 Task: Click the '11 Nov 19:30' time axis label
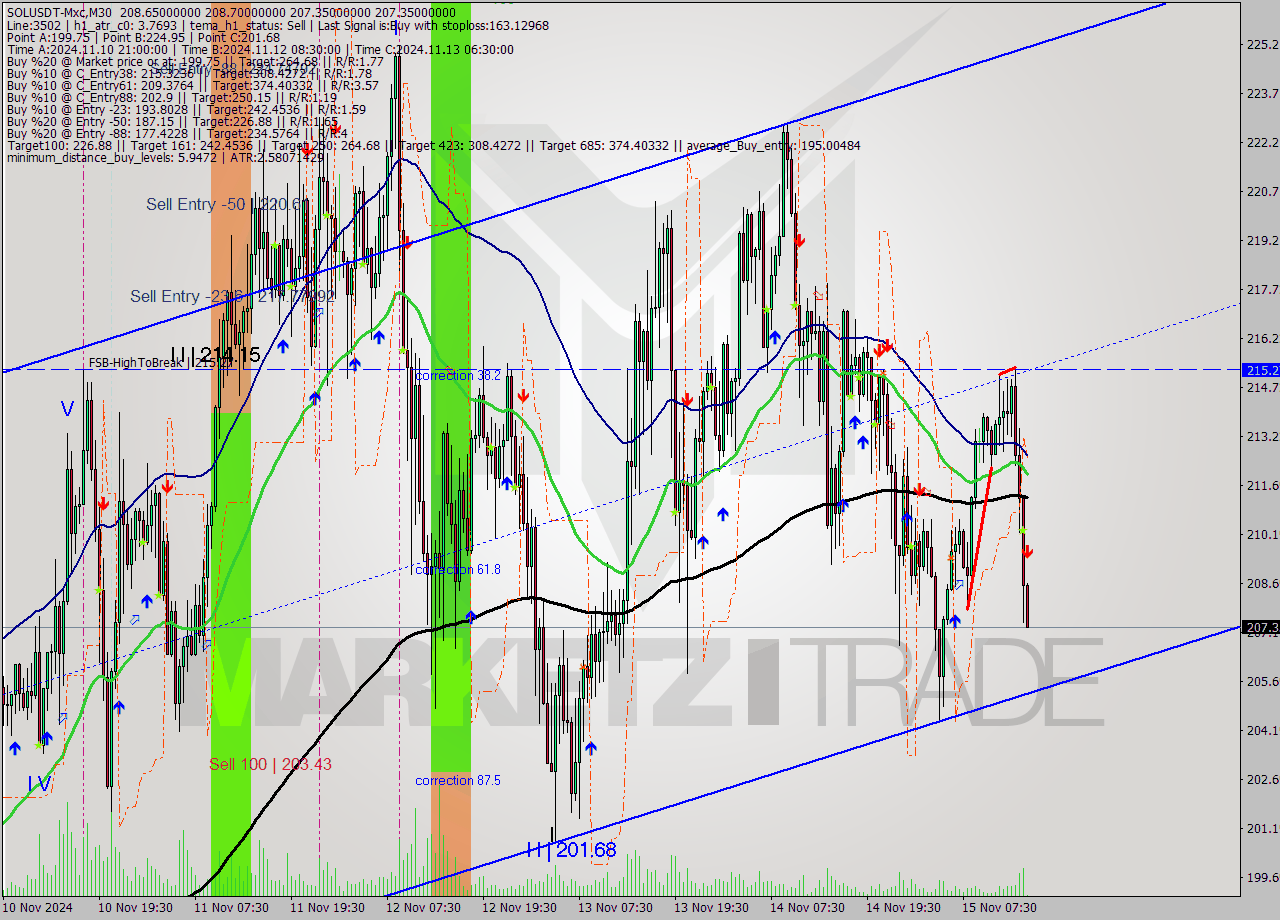coord(327,907)
